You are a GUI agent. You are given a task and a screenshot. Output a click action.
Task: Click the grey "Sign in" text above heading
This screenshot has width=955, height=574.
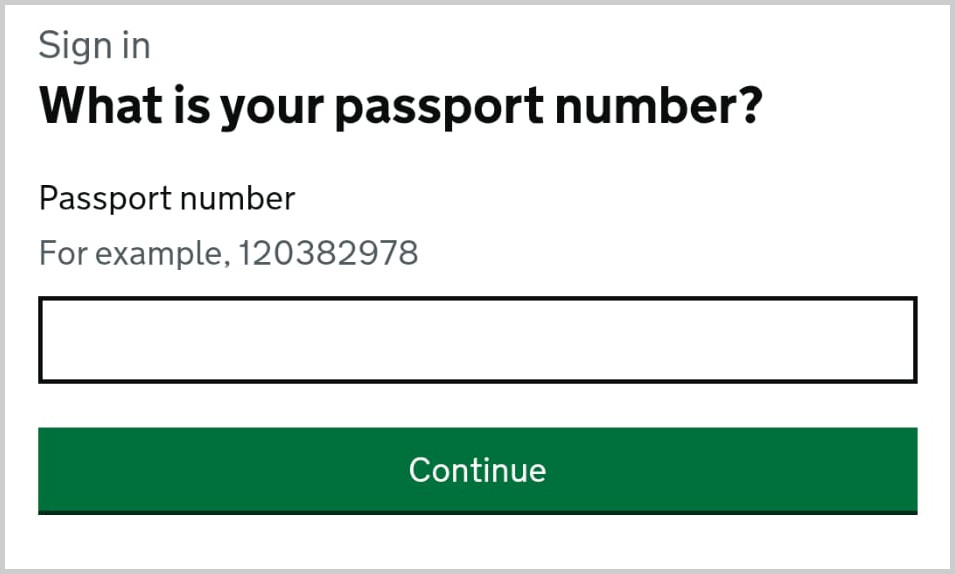click(x=94, y=45)
